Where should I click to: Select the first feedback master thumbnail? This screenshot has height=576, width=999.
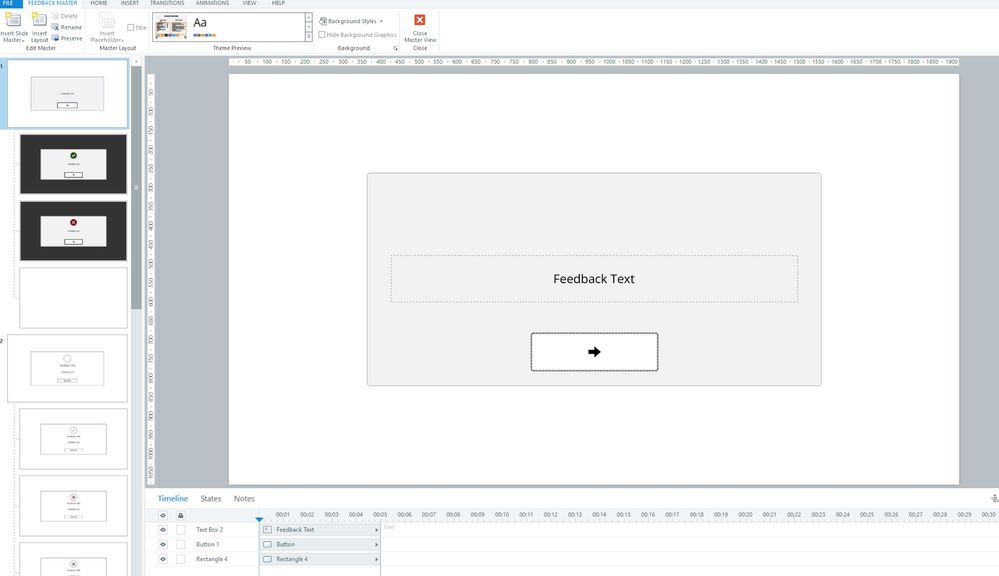(x=67, y=94)
